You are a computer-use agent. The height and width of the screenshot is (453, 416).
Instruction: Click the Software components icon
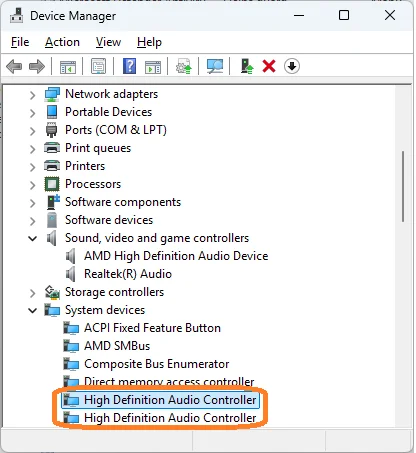53,202
